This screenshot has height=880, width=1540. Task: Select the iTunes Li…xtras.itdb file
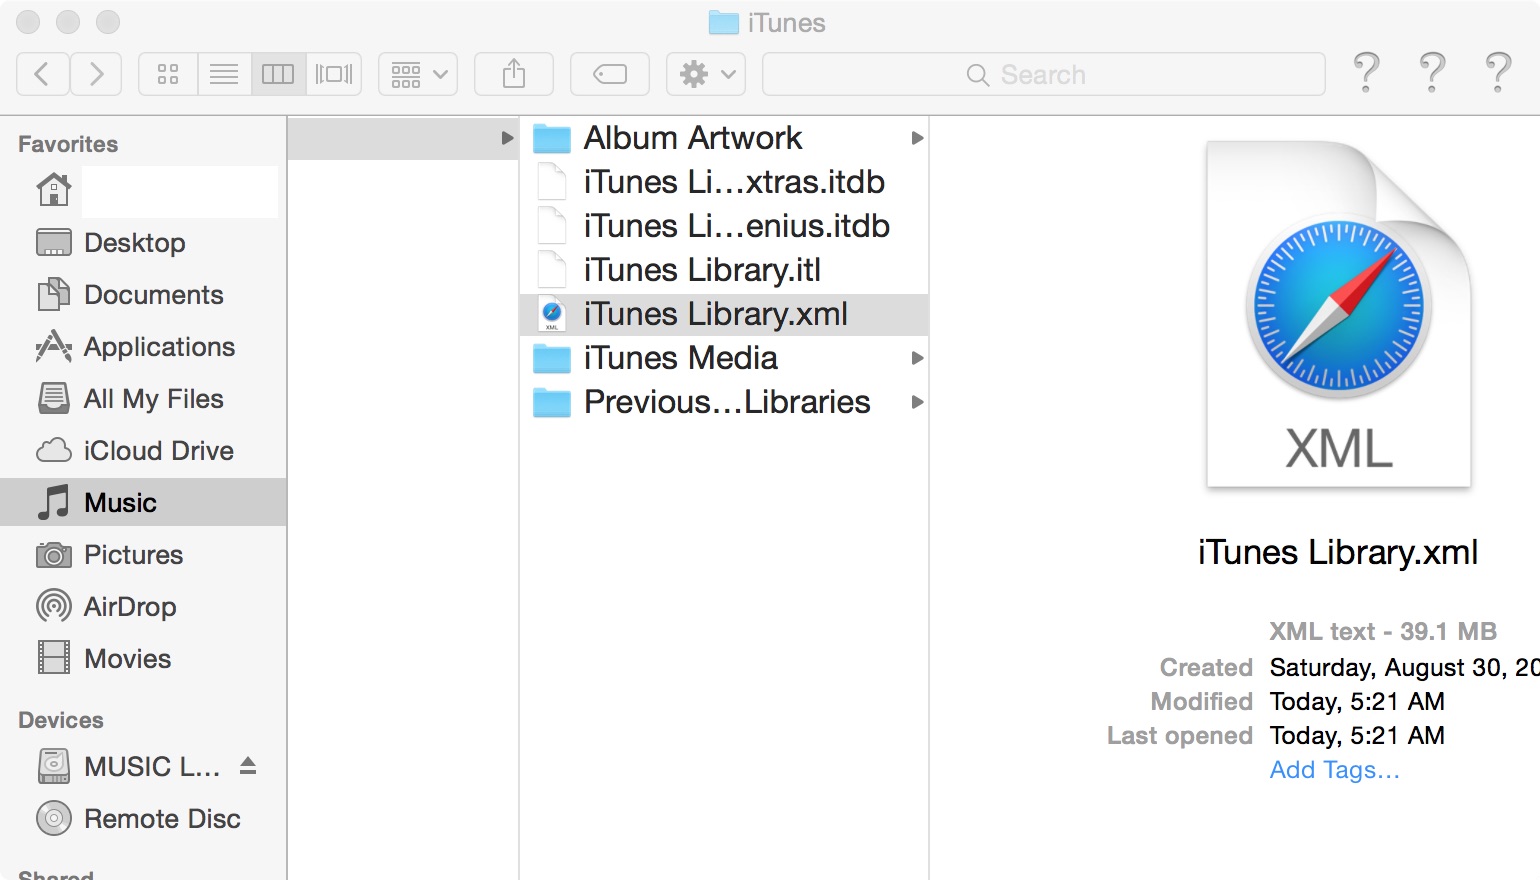point(724,182)
